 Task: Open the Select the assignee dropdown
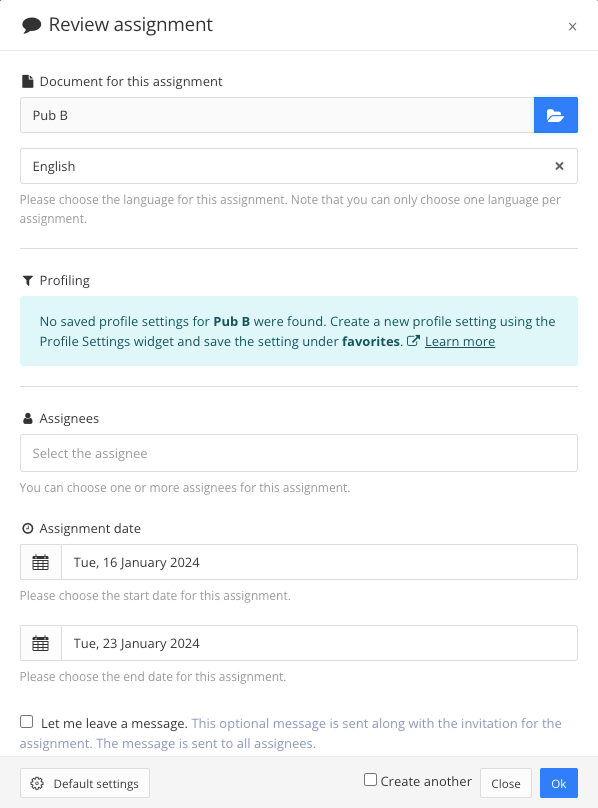click(299, 453)
